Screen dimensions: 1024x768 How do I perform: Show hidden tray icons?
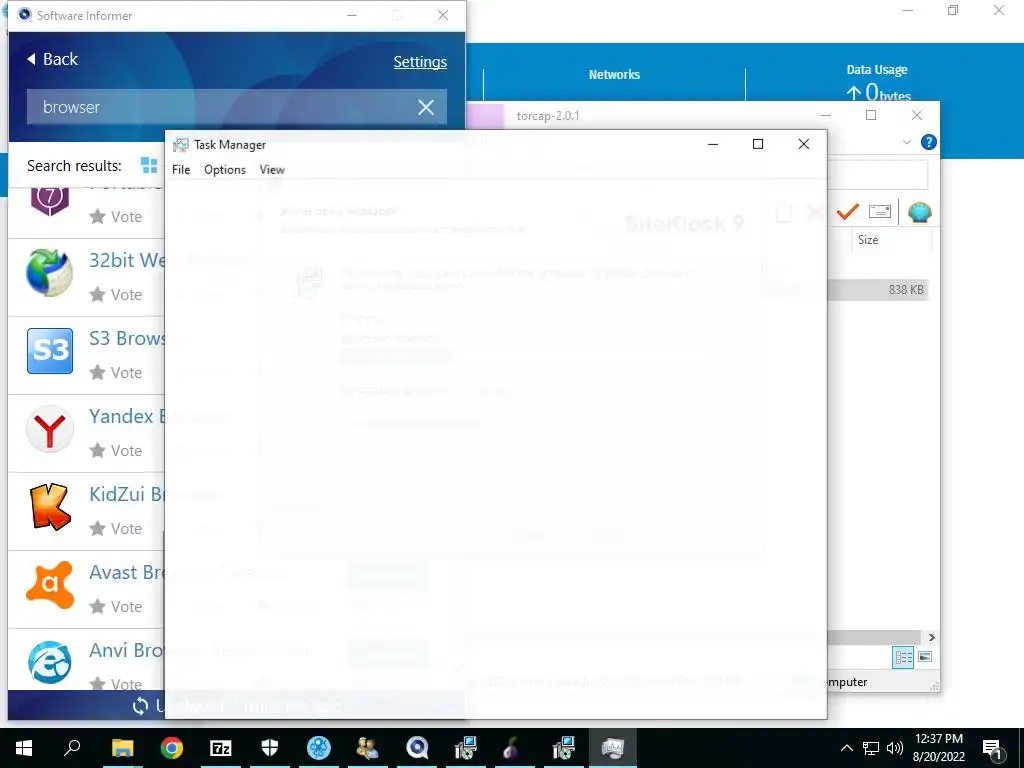(846, 748)
